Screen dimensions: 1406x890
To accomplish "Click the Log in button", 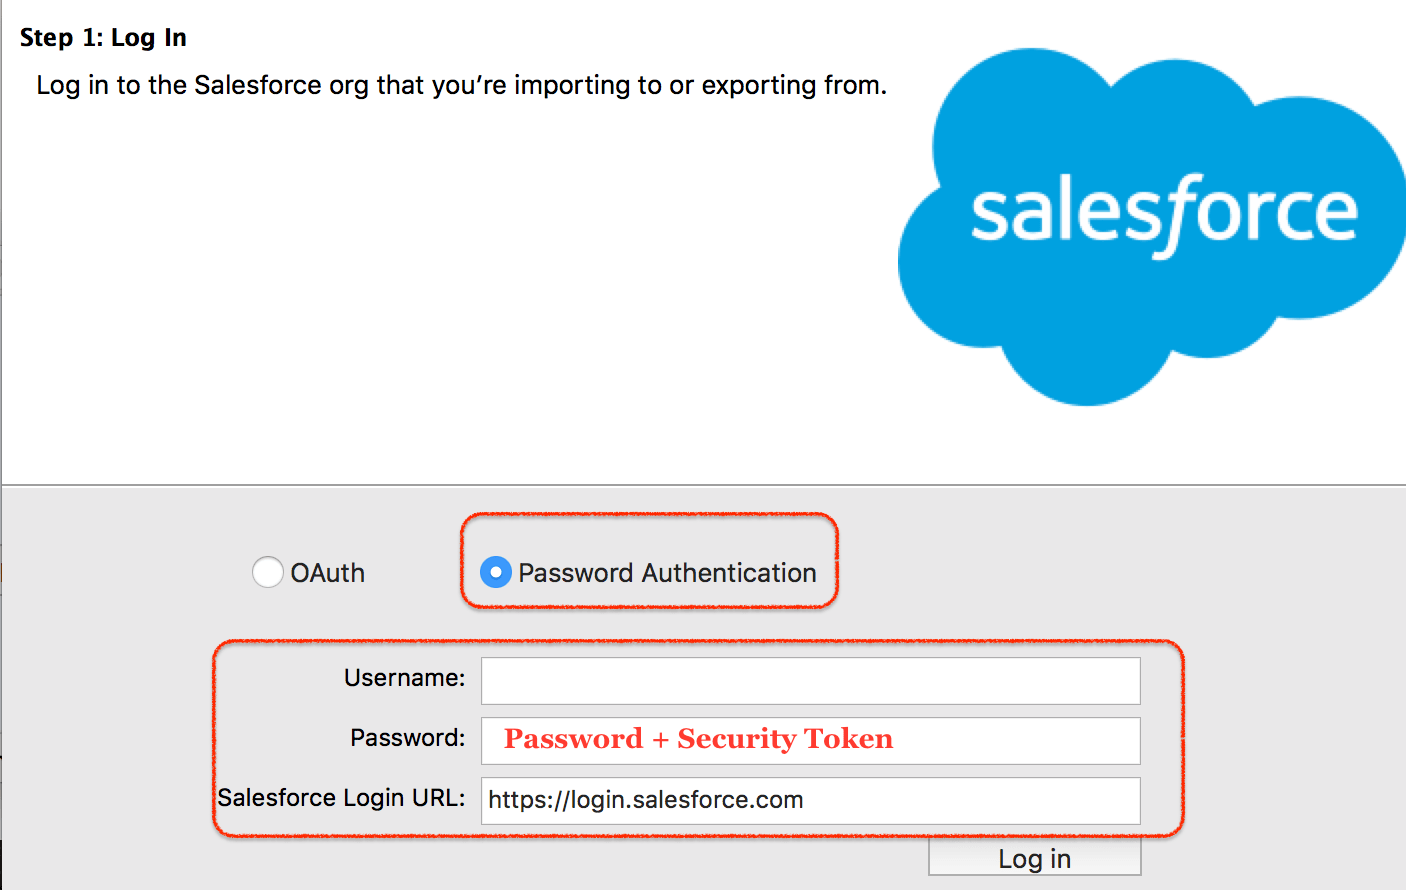I will 1035,858.
